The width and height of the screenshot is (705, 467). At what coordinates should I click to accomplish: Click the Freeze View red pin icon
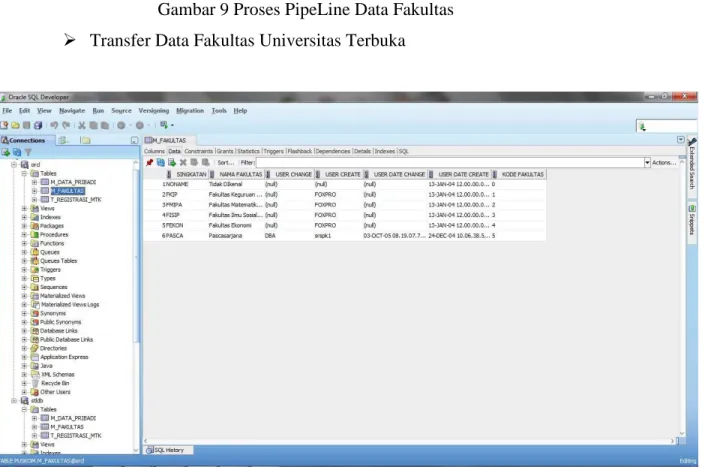(150, 163)
